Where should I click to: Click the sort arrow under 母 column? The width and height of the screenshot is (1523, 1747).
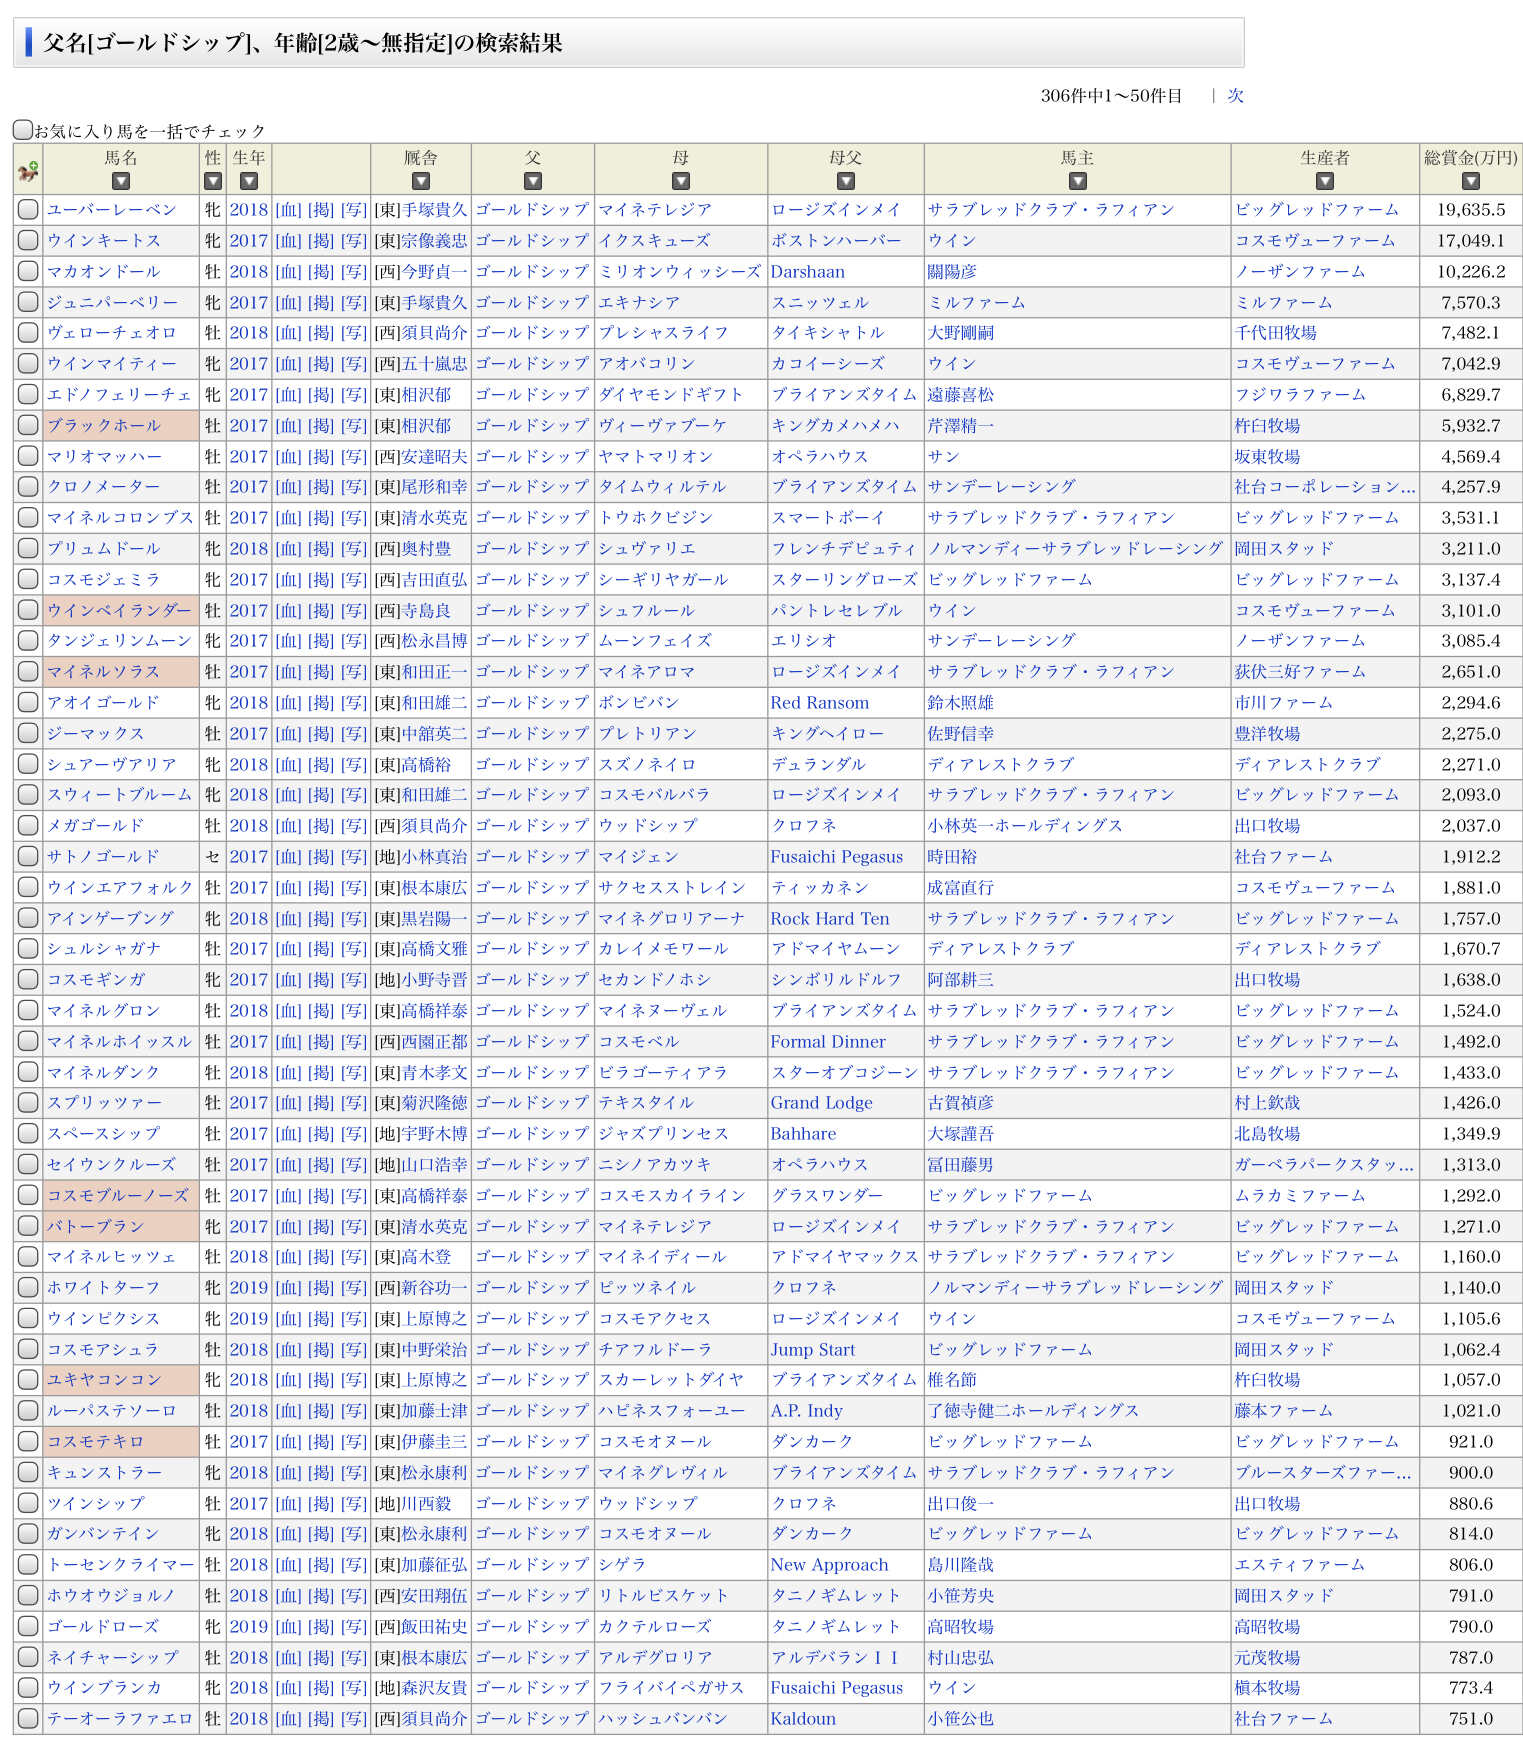click(681, 181)
